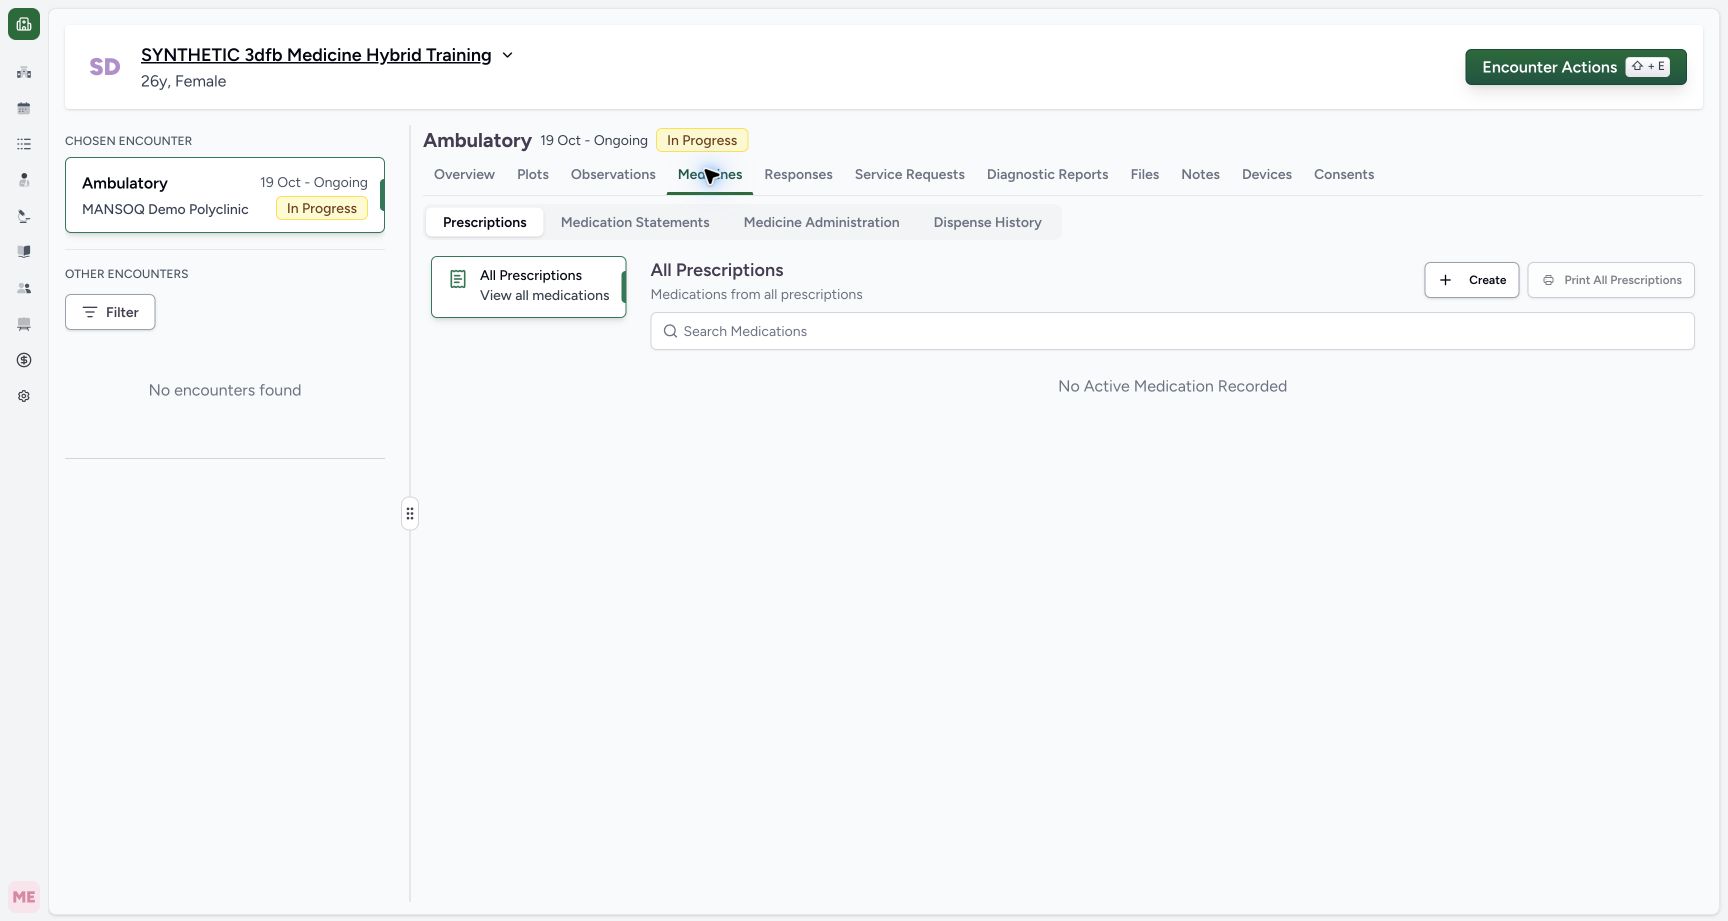Image resolution: width=1728 pixels, height=921 pixels.
Task: Open the Files tab
Action: coord(1145,174)
